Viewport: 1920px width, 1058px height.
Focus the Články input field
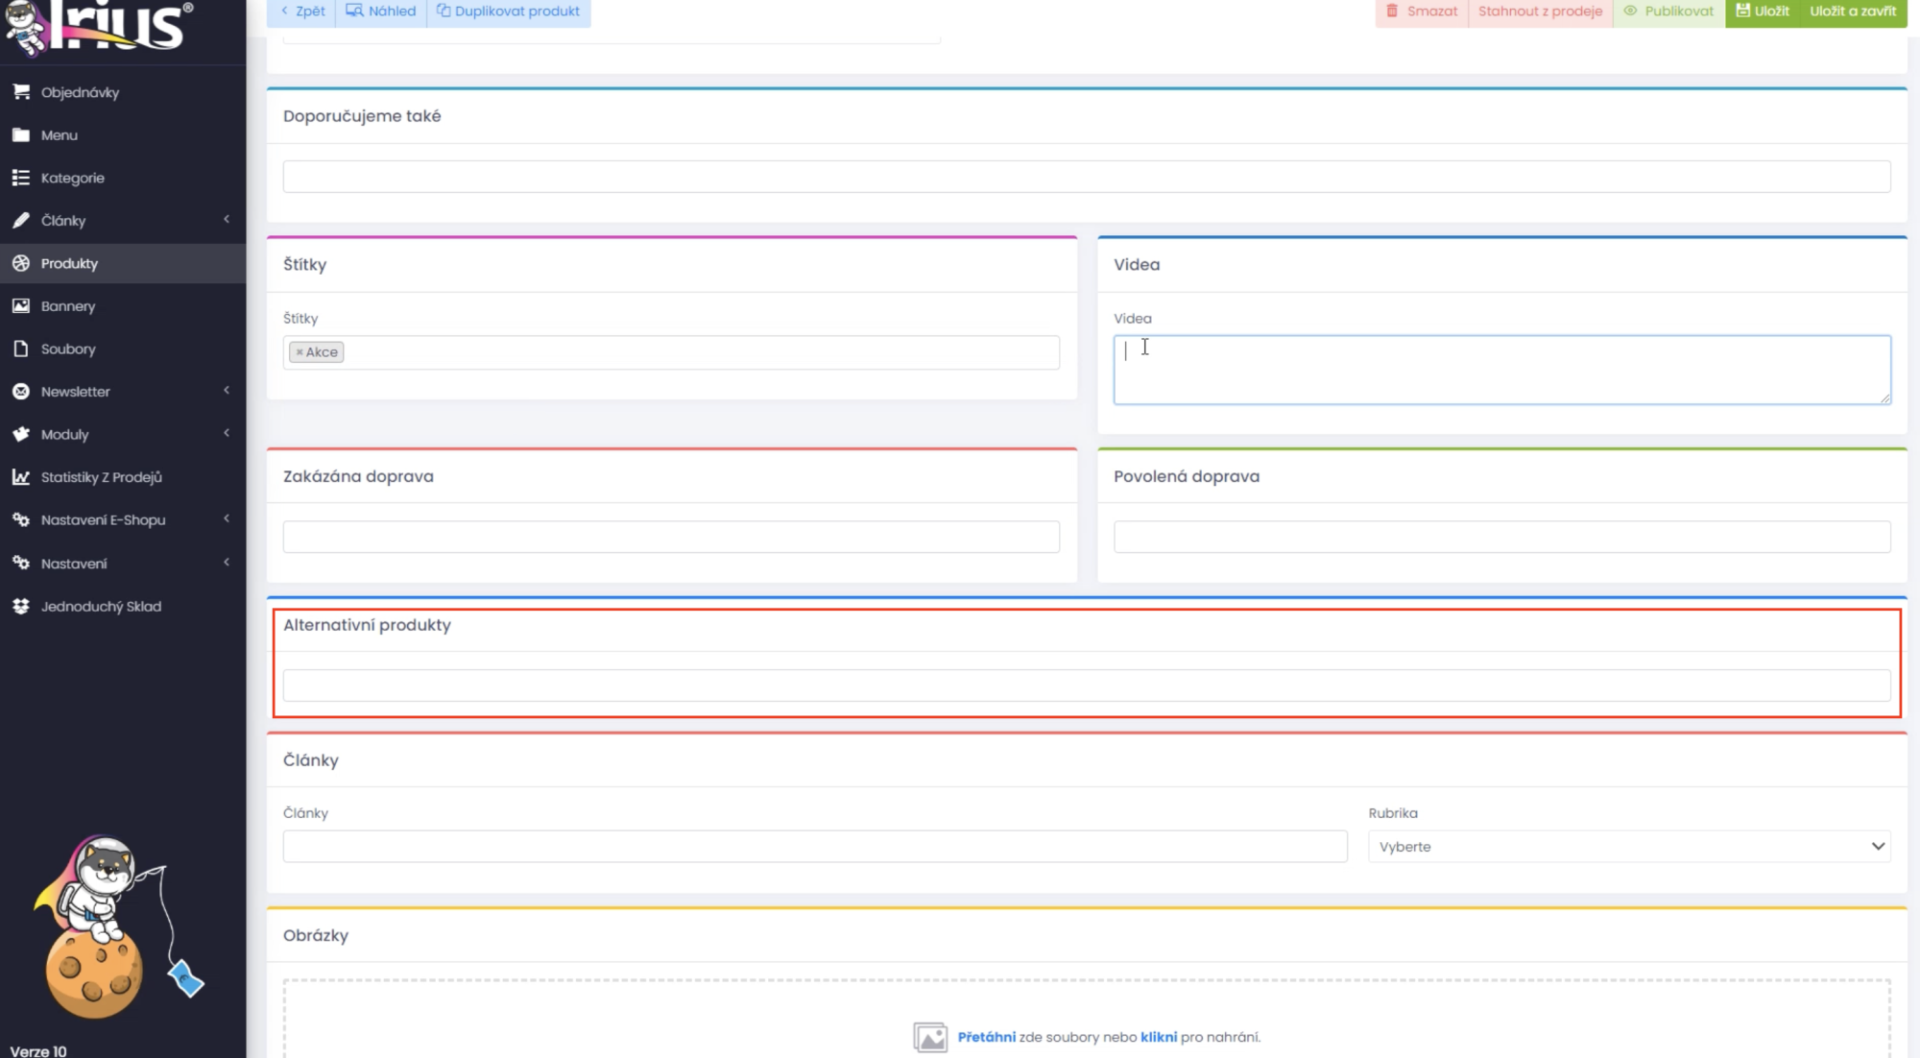click(815, 847)
